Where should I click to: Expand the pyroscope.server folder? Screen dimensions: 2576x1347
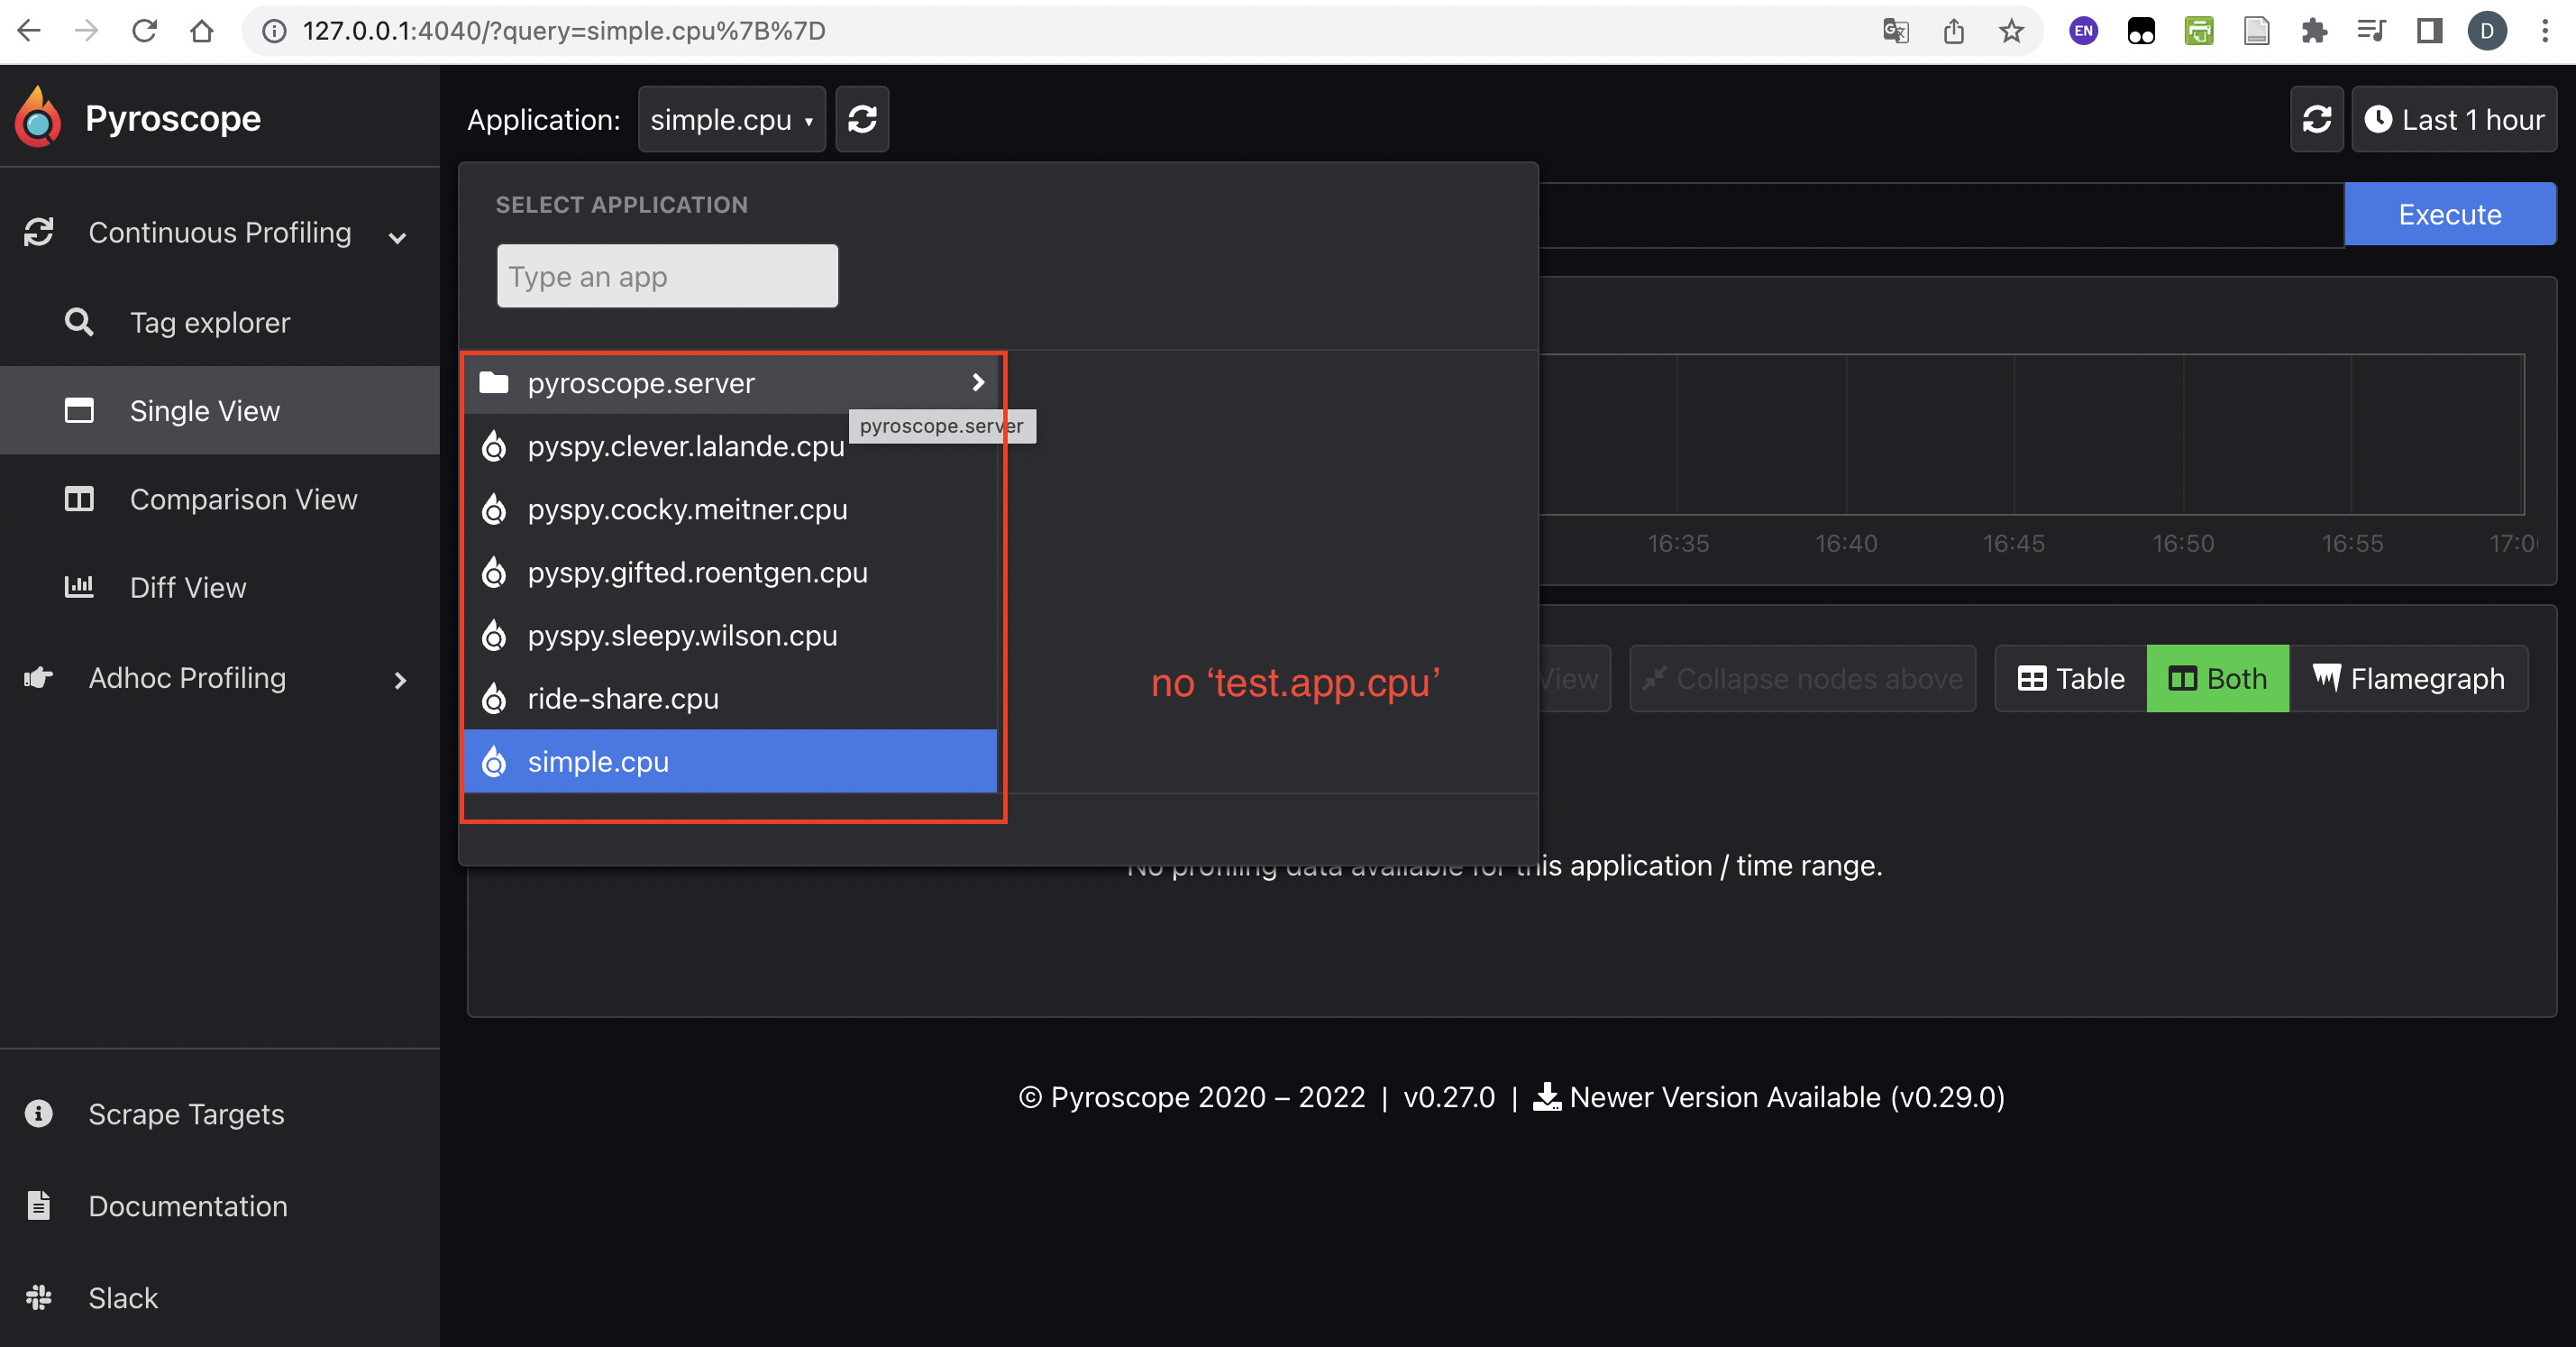pyautogui.click(x=976, y=382)
